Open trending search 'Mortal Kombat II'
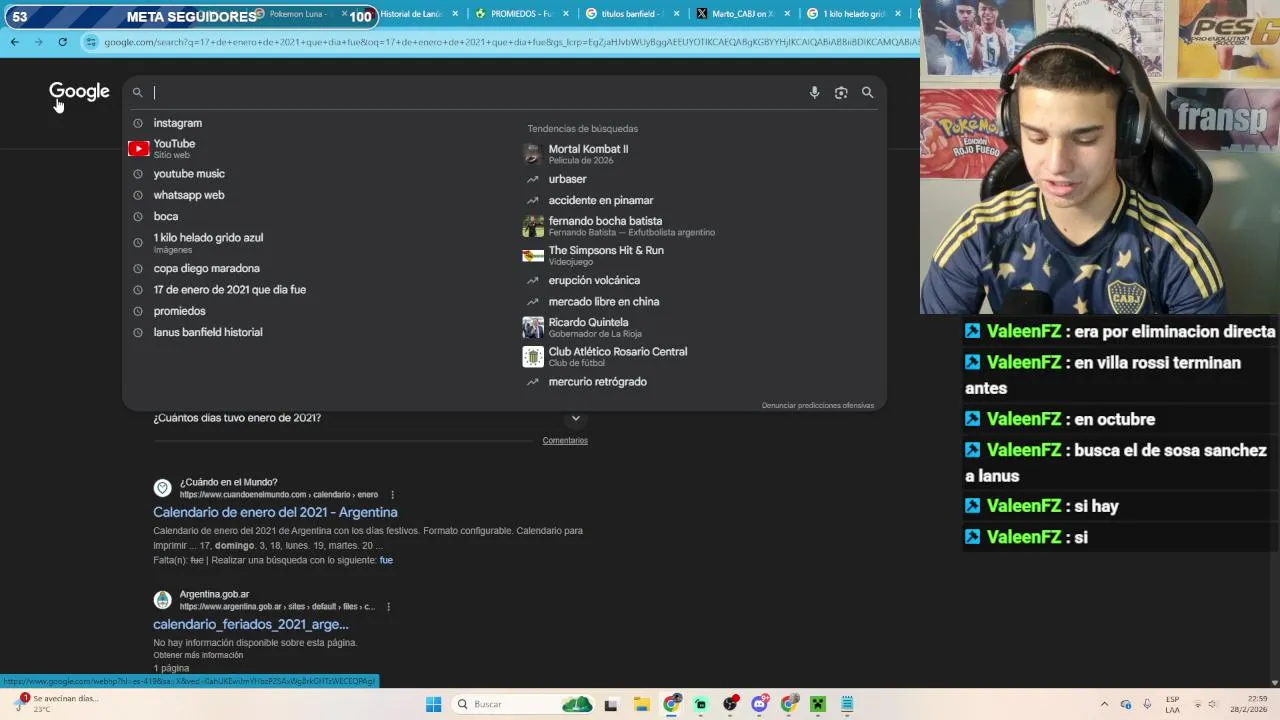This screenshot has width=1280, height=720. (x=588, y=153)
